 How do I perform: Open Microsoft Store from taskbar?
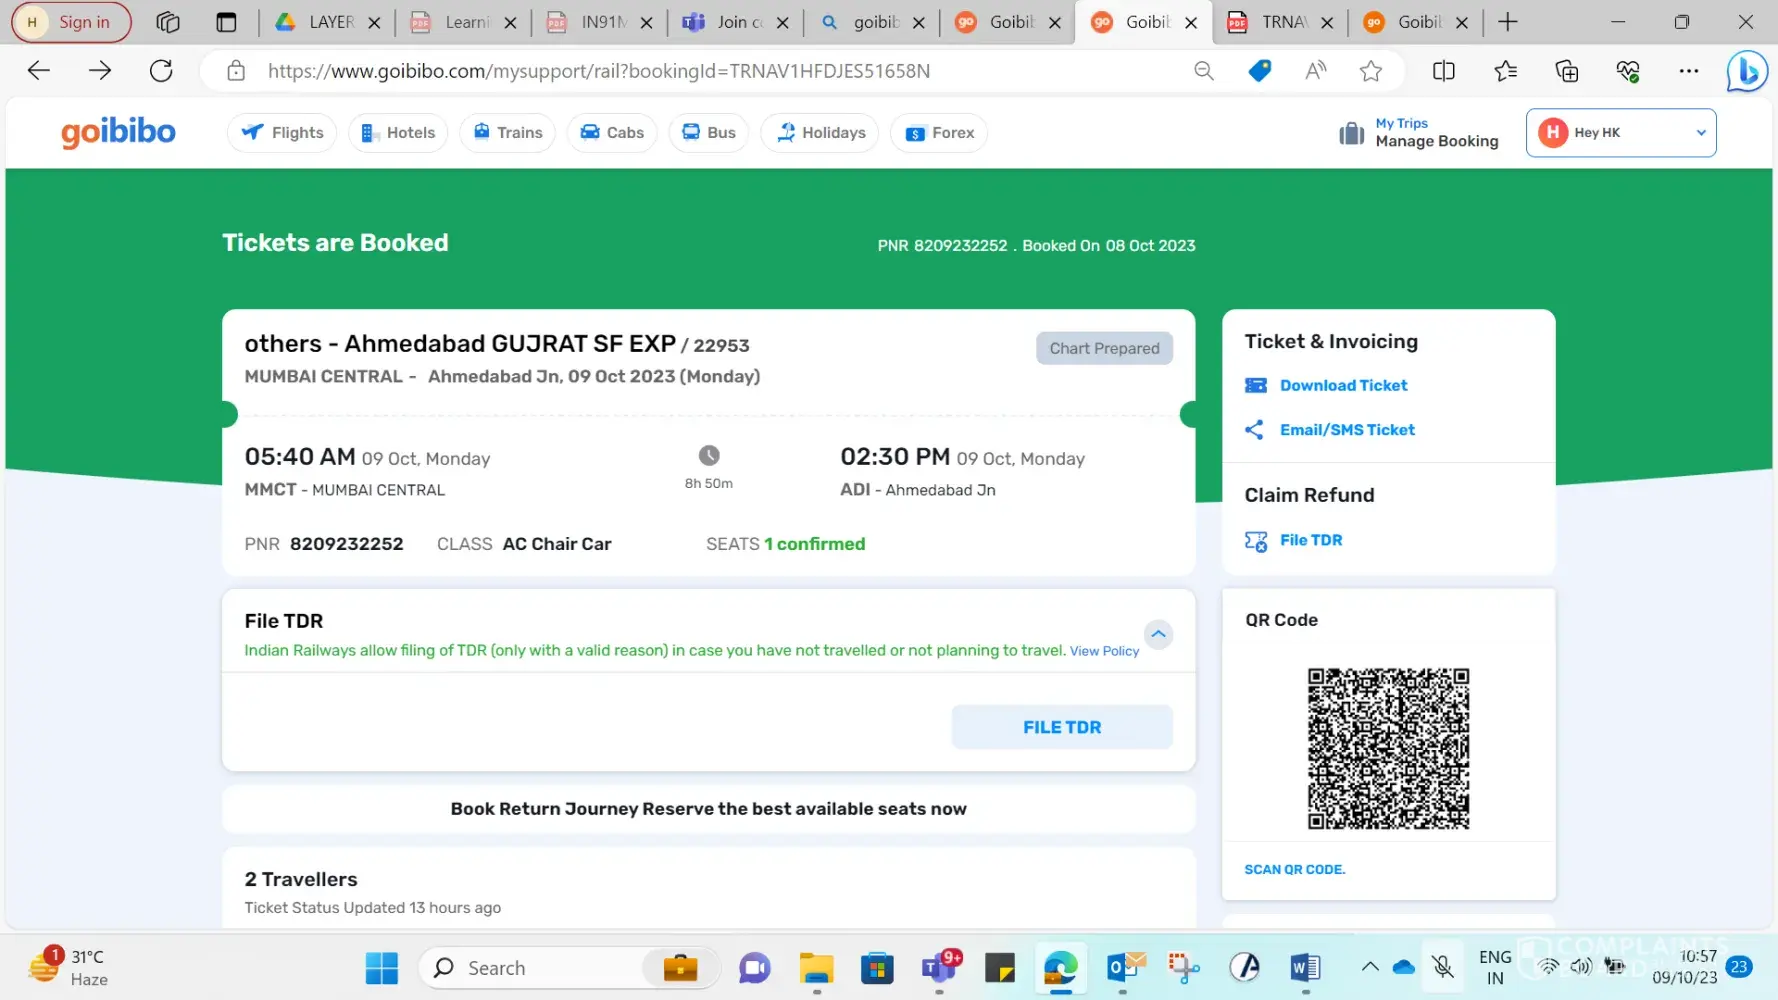877,968
